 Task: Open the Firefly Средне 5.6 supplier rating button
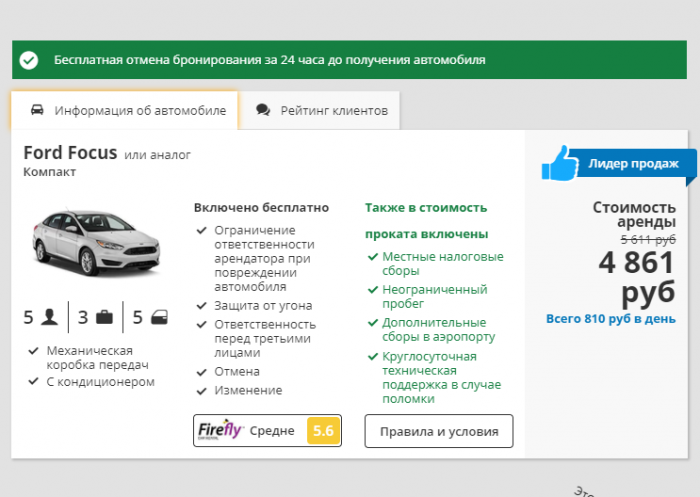267,430
